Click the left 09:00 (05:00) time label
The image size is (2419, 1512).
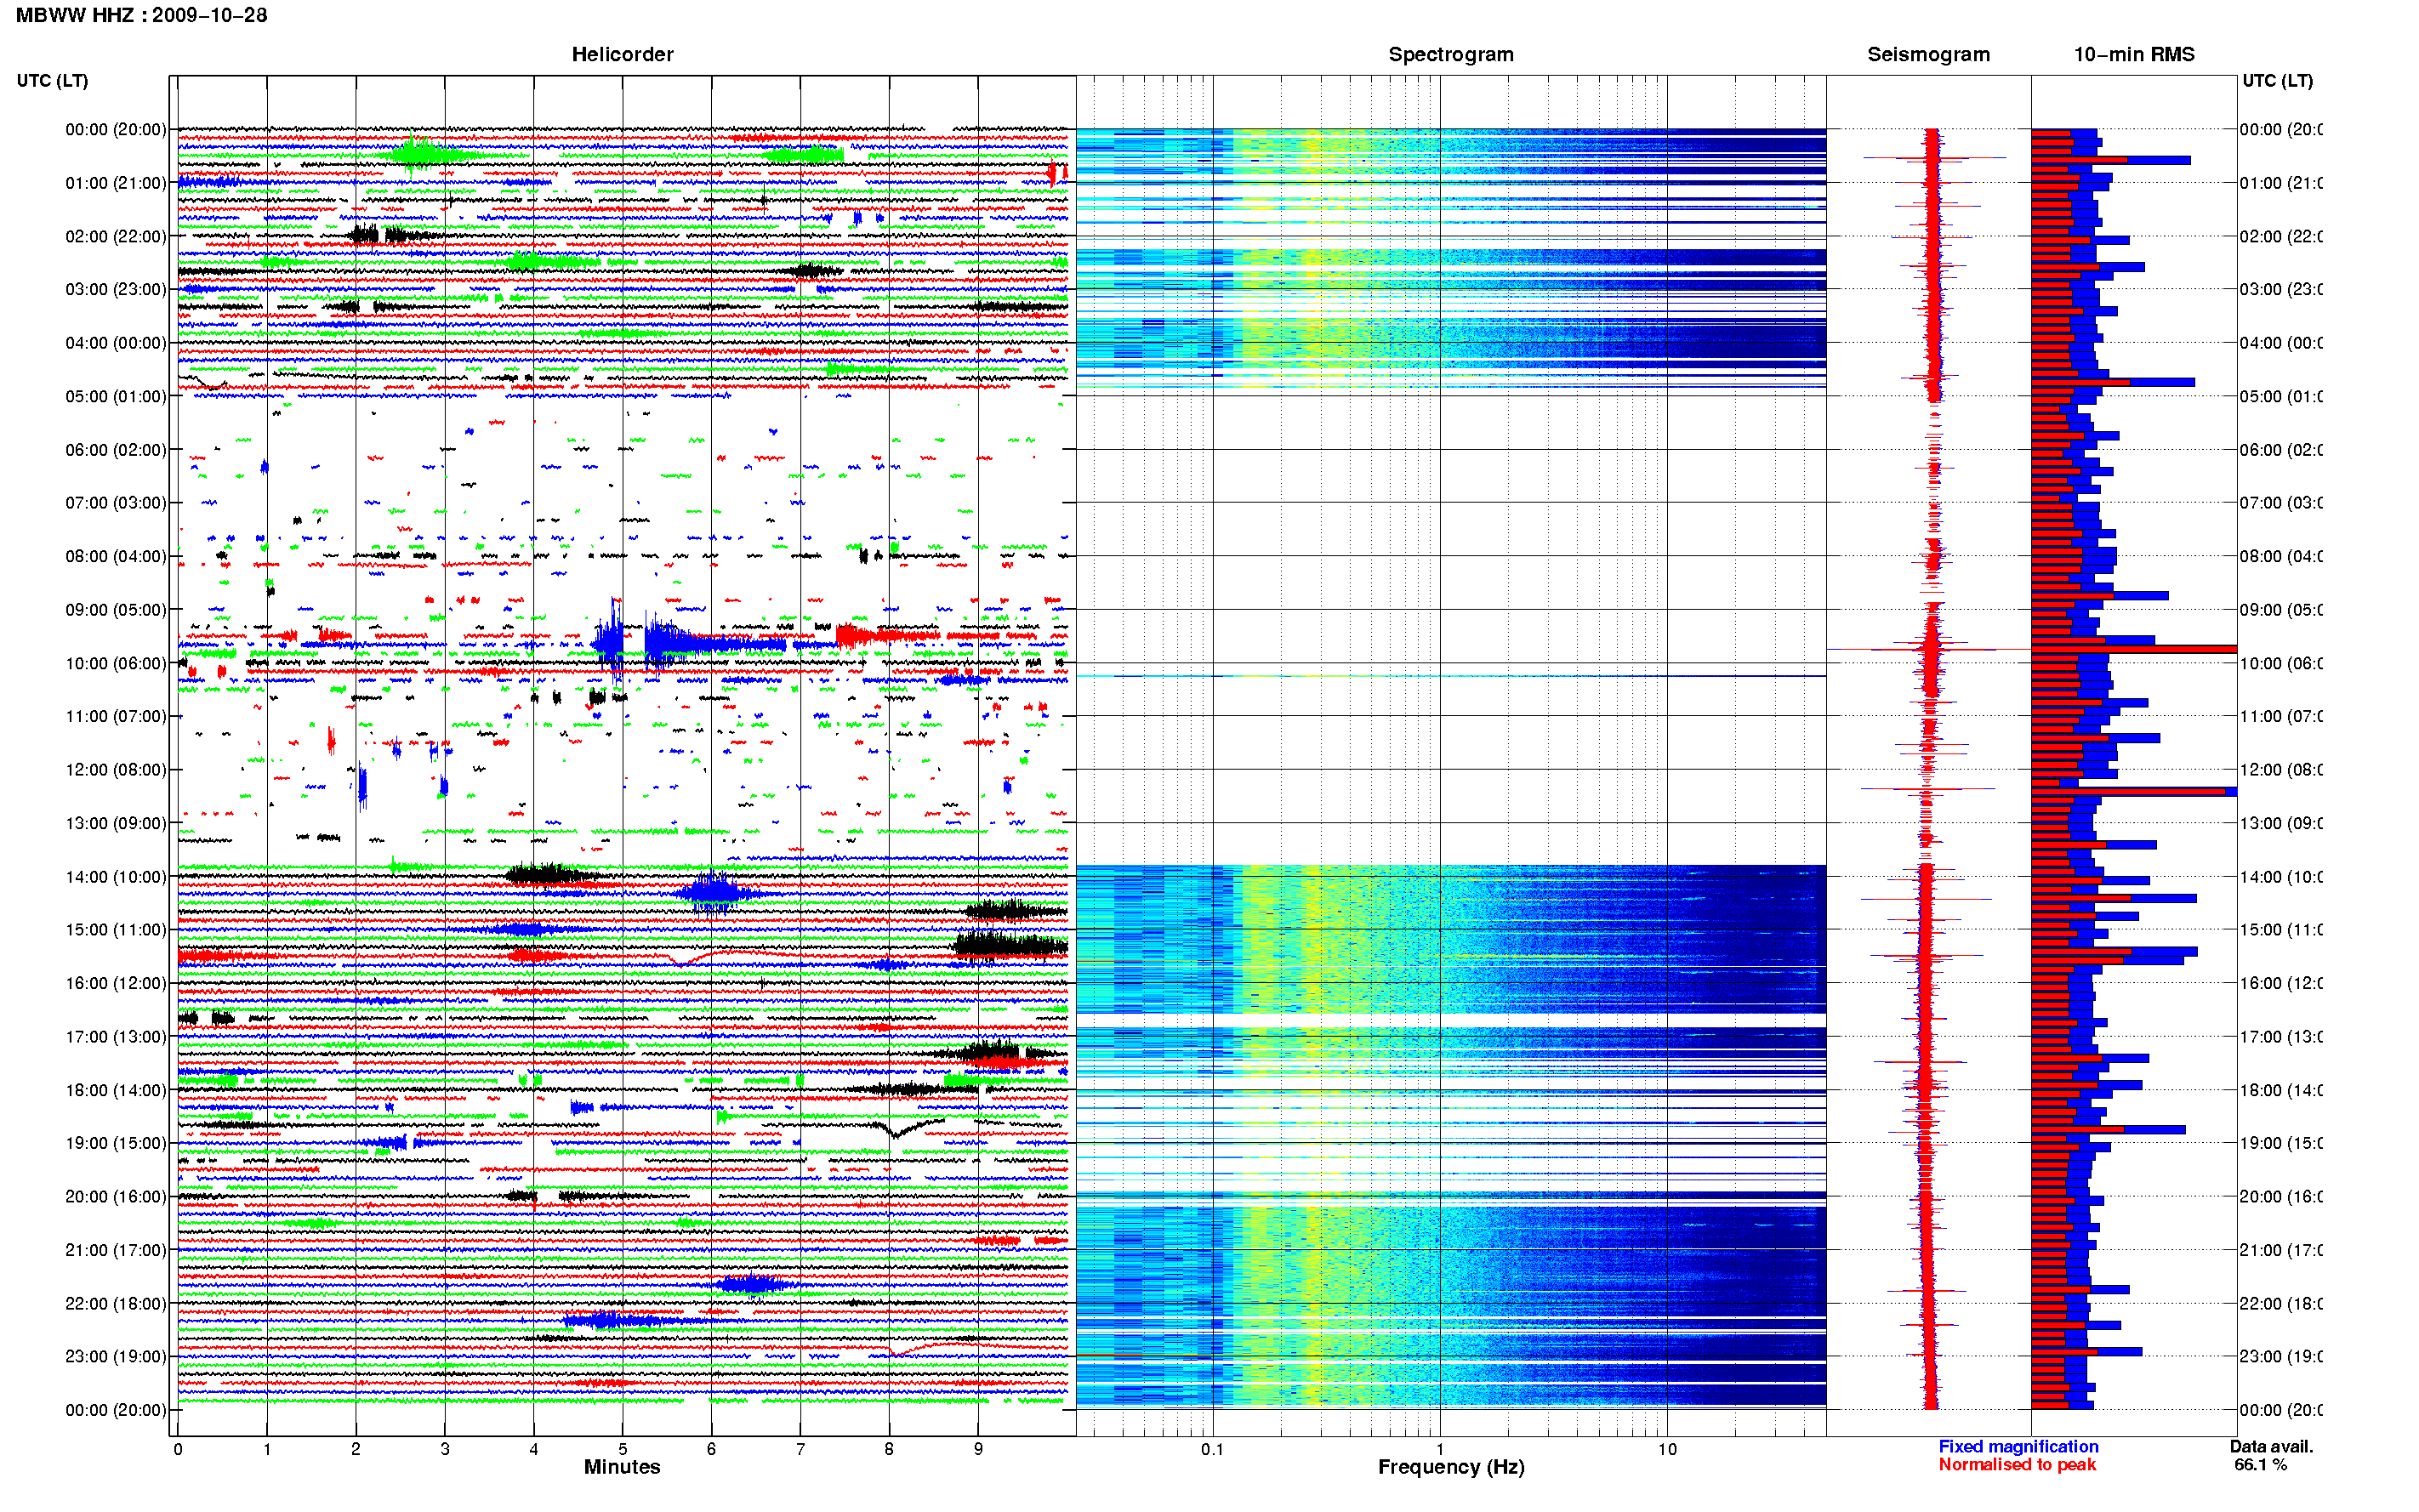pyautogui.click(x=116, y=609)
